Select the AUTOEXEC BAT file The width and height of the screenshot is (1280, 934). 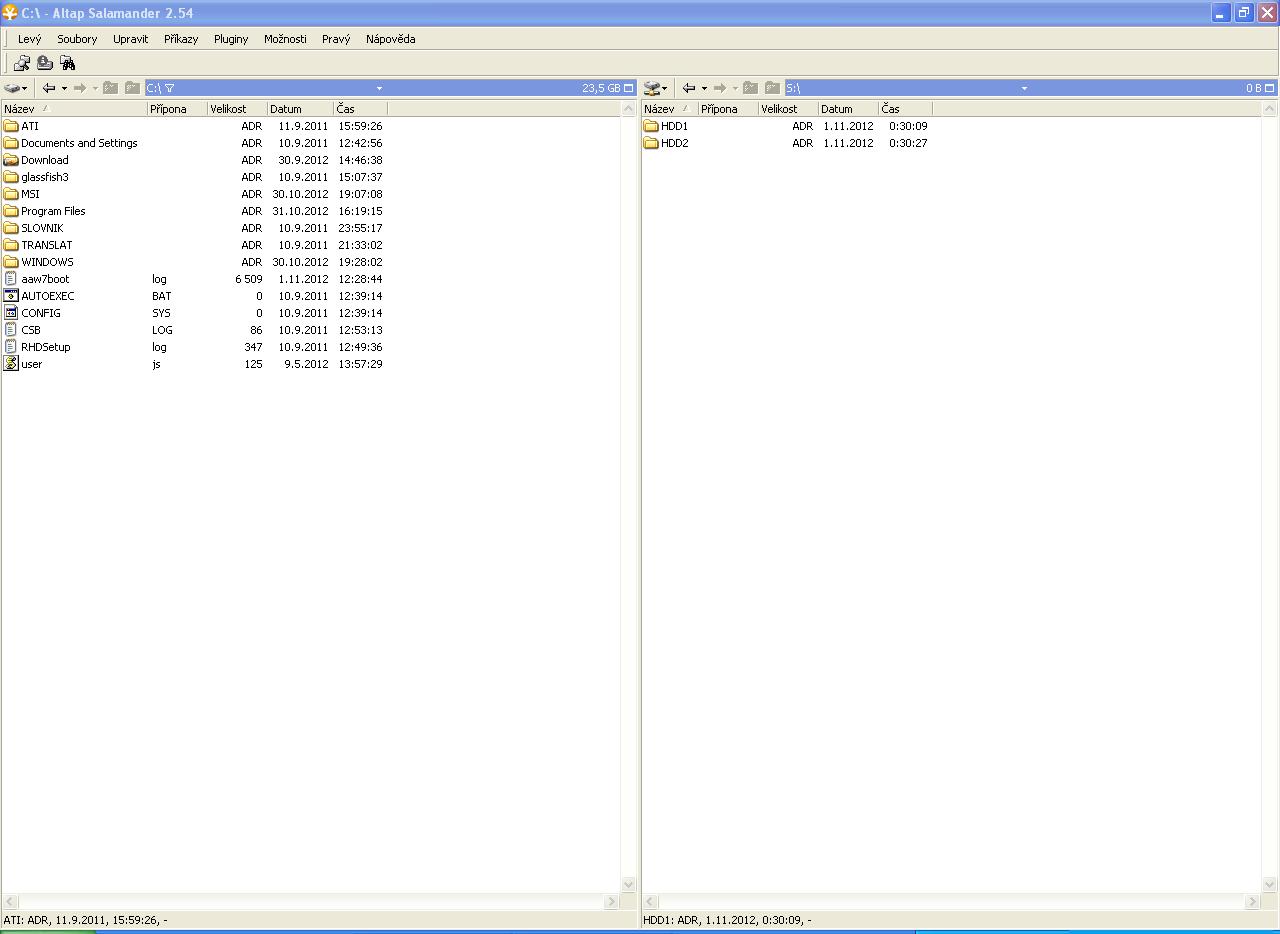click(x=47, y=296)
